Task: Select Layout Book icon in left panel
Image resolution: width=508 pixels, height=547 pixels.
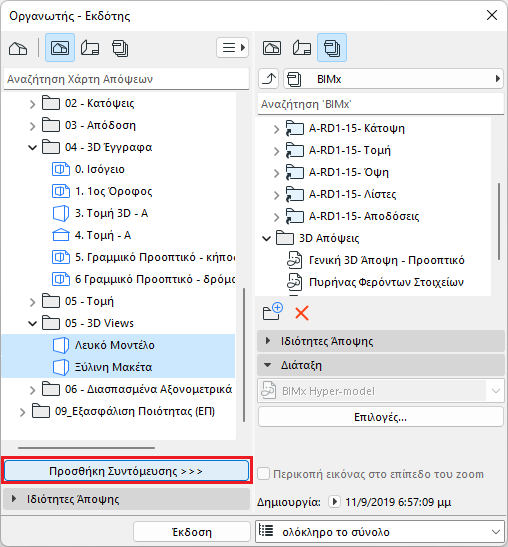Action: [x=90, y=48]
